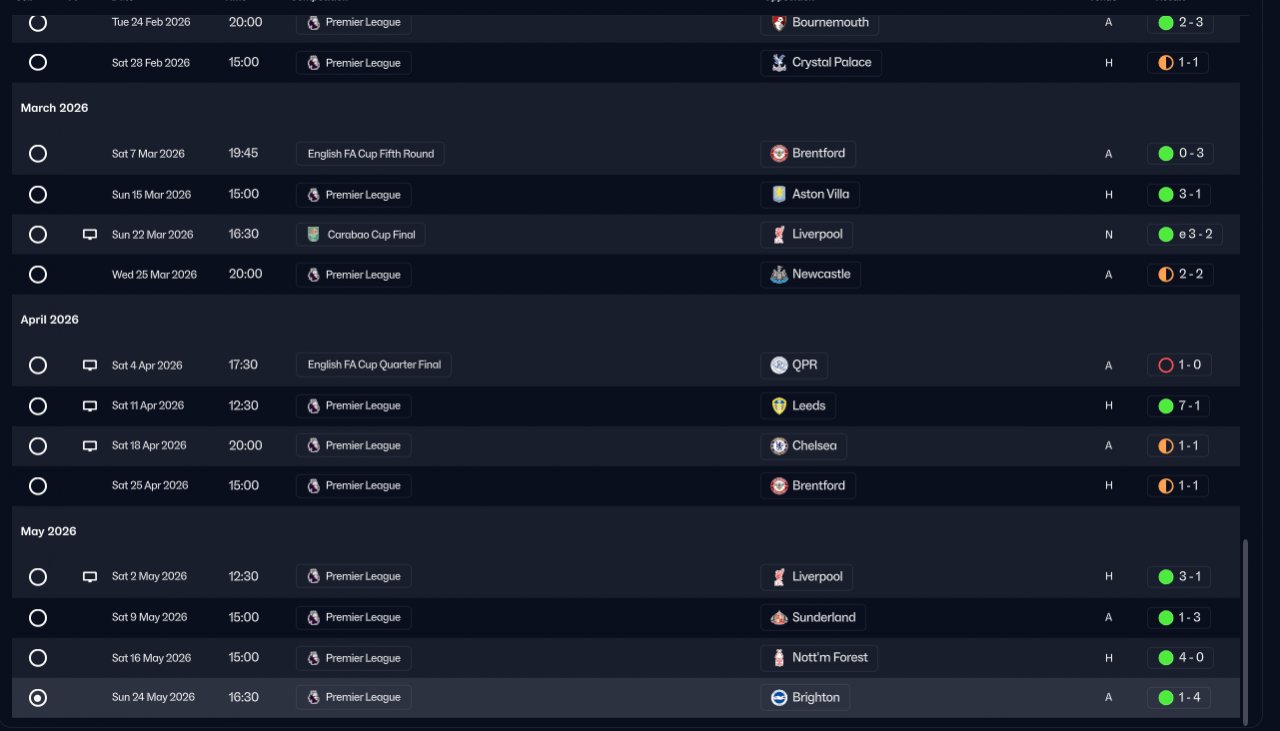Select radio button for Nott'm Forest match
Screen dimensions: 1280x731
[38, 658]
